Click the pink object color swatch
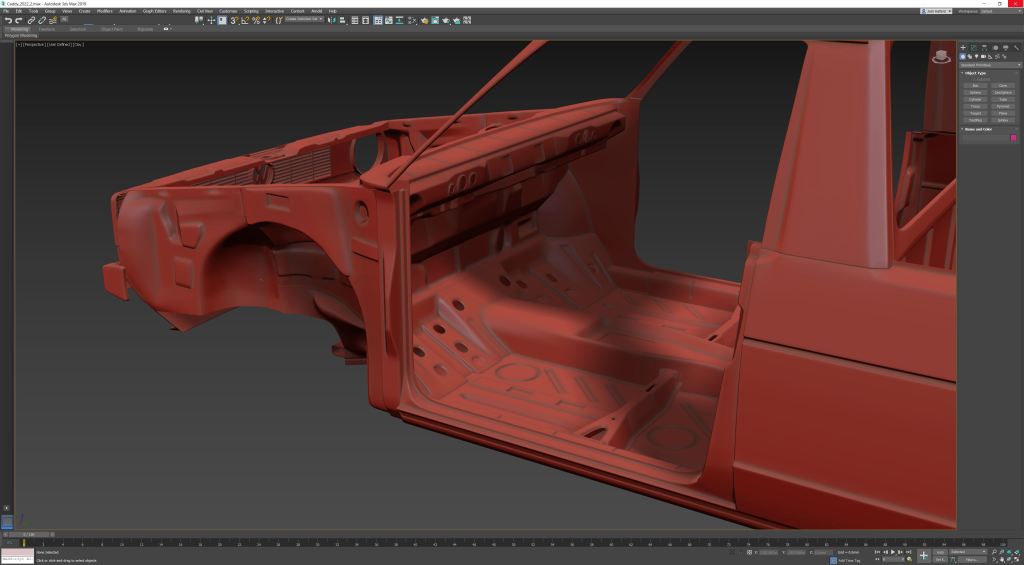This screenshot has height=565, width=1024. (x=1013, y=138)
